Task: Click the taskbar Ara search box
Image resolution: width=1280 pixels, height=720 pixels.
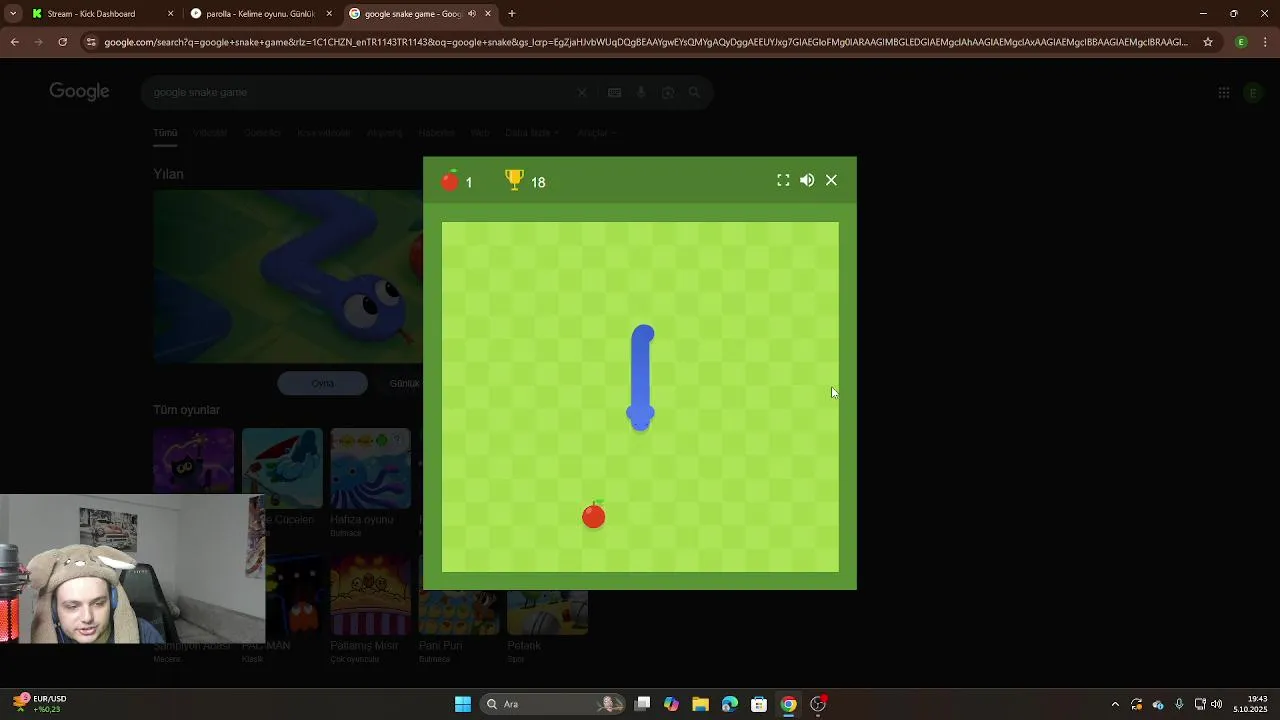Action: point(553,704)
